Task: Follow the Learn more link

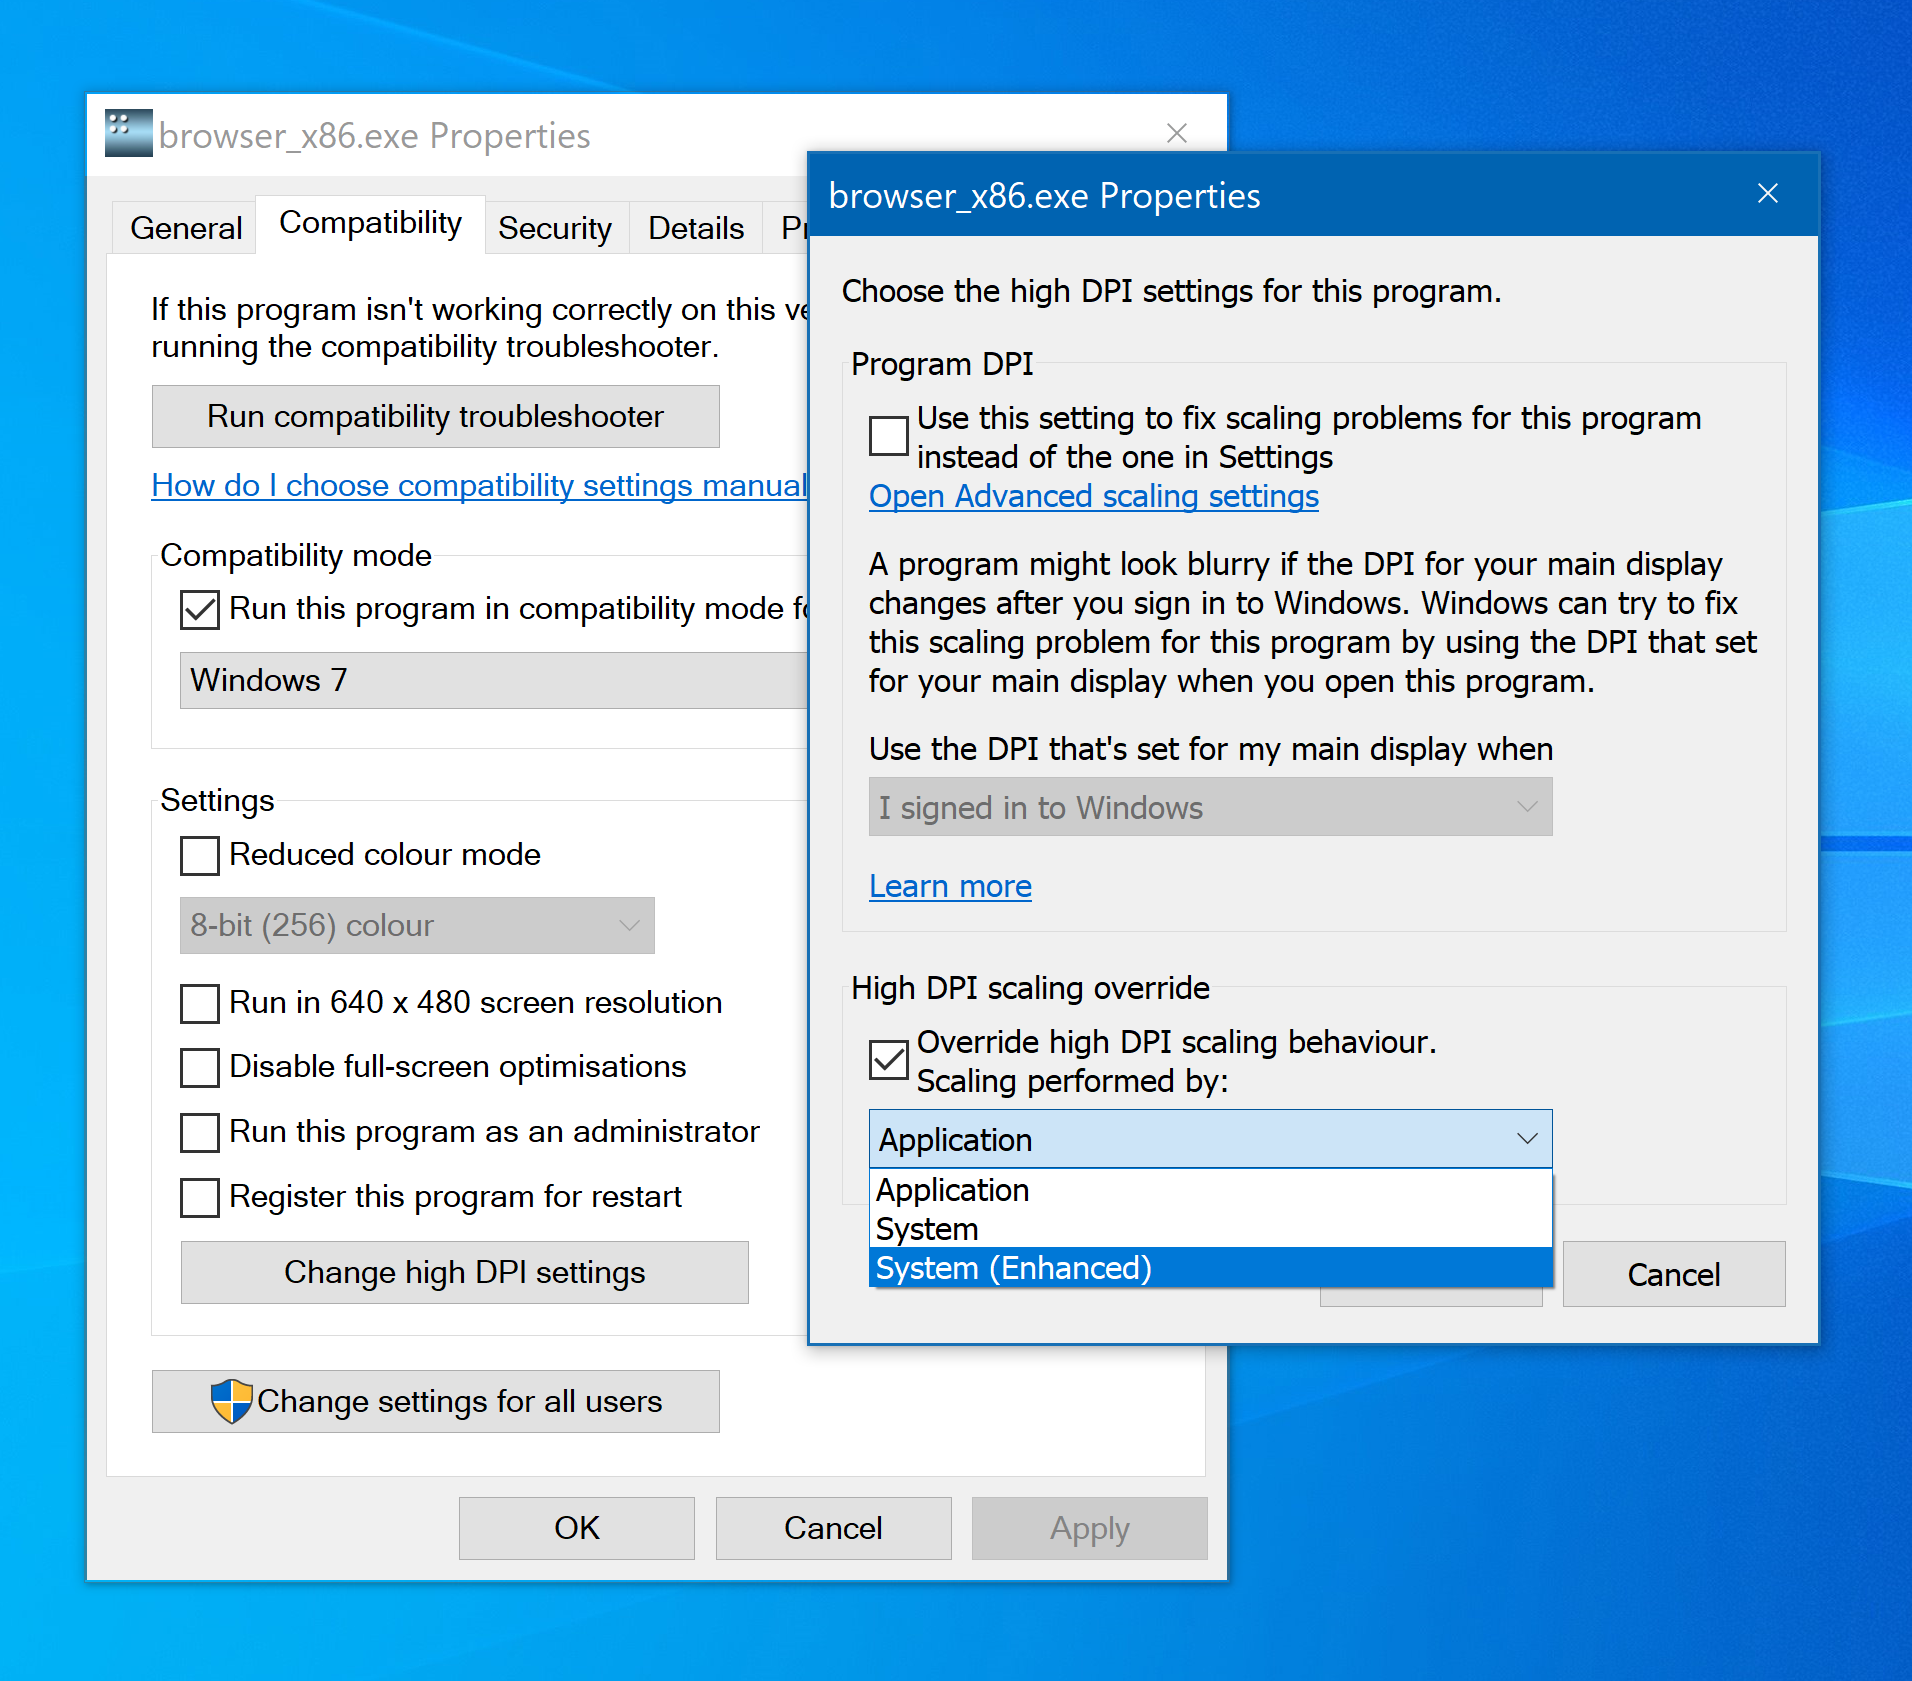Action: pyautogui.click(x=950, y=887)
